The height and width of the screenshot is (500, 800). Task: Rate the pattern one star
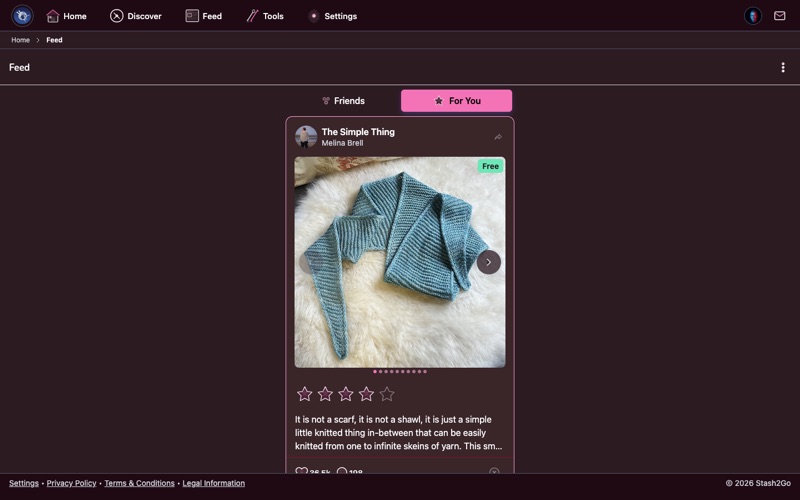[x=305, y=394]
